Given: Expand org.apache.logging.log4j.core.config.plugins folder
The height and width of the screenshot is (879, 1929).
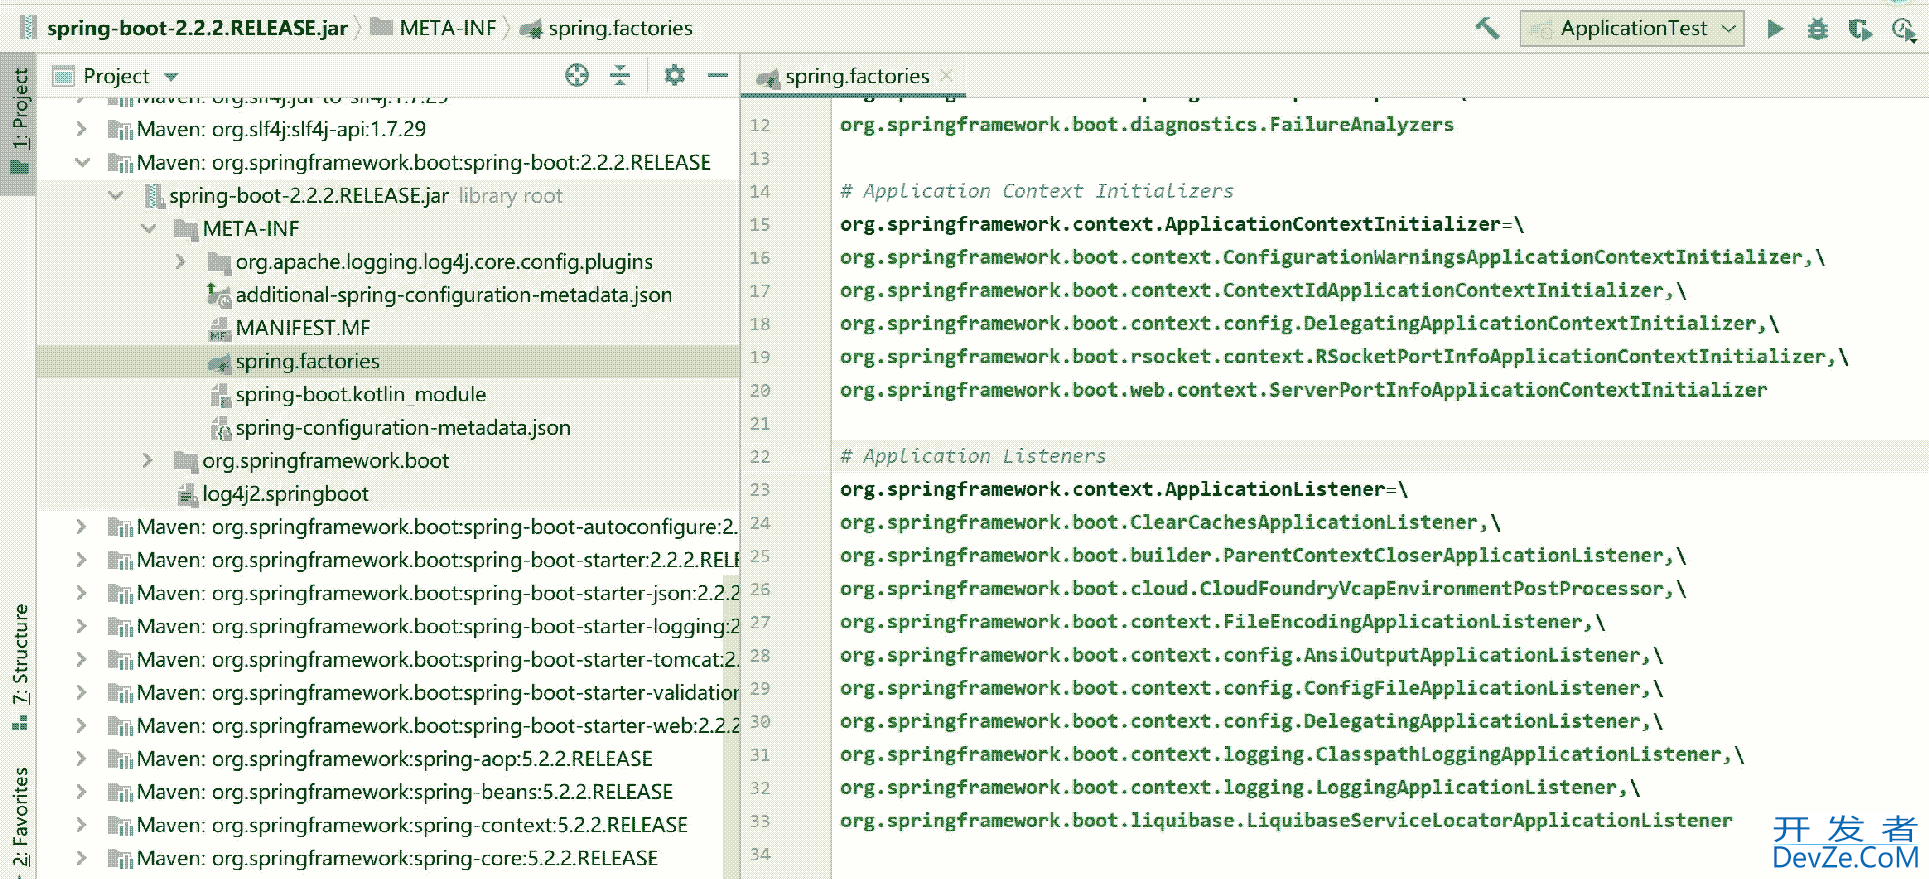Looking at the screenshot, I should coord(181,261).
